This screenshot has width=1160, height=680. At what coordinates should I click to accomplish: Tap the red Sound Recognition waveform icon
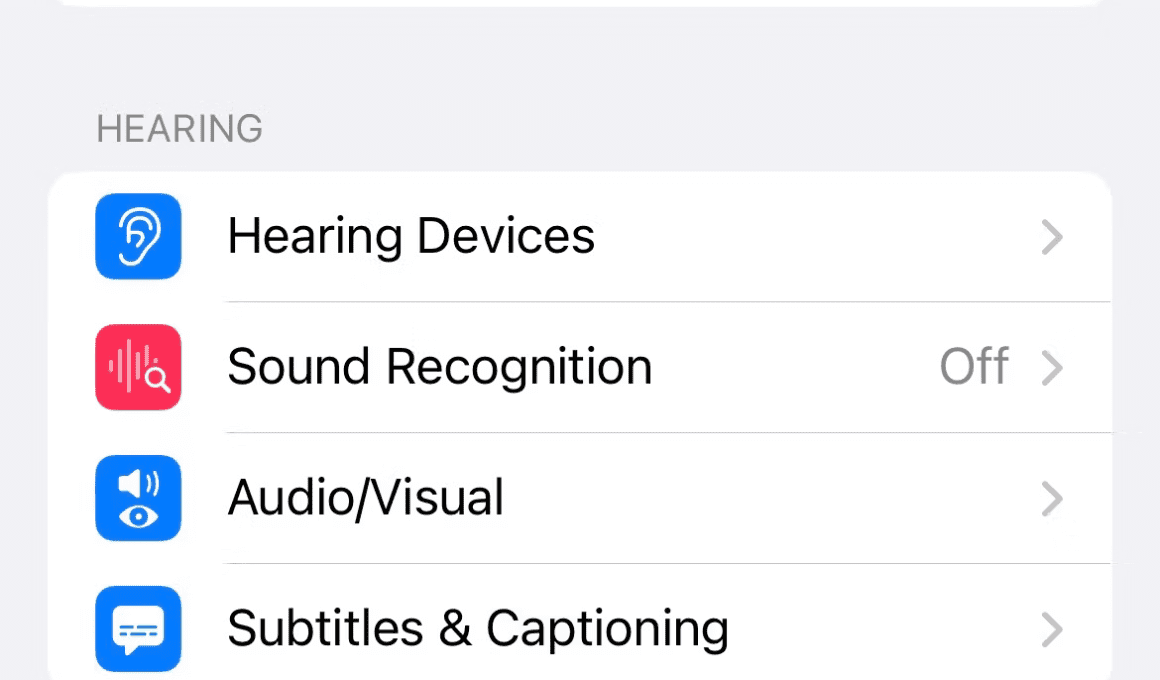[x=138, y=368]
